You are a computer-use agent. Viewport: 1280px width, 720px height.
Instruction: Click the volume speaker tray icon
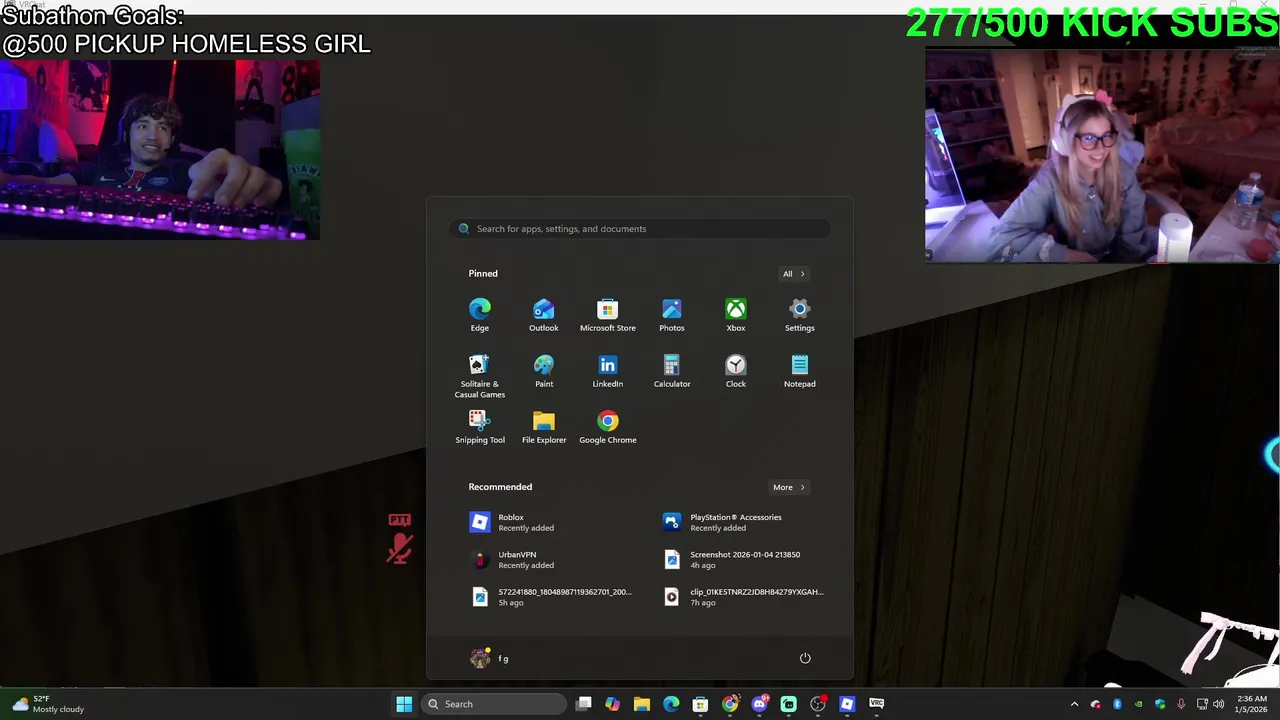tap(1219, 704)
